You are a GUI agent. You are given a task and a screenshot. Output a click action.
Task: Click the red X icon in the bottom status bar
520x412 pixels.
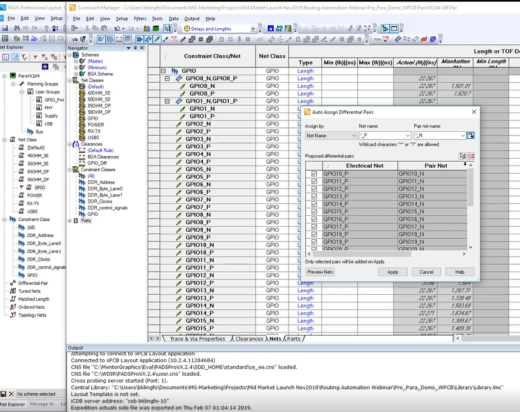[x=11, y=394]
